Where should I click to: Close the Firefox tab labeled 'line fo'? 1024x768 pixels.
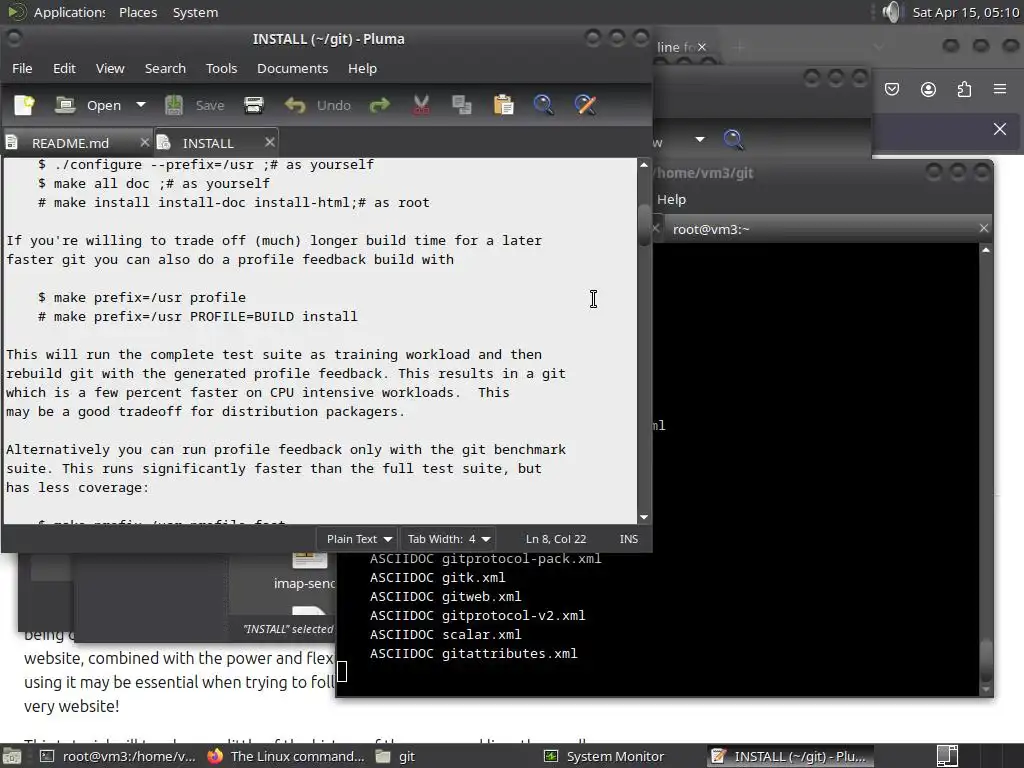point(701,47)
